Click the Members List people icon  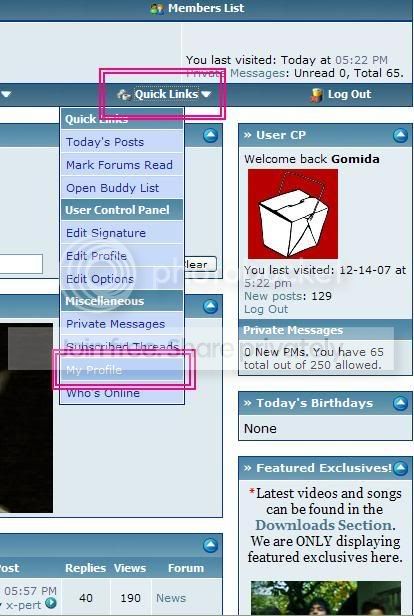tap(157, 9)
